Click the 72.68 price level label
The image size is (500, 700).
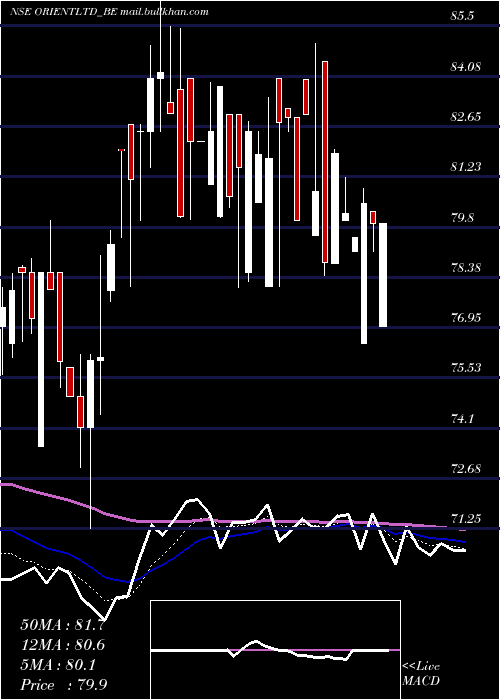(x=466, y=468)
